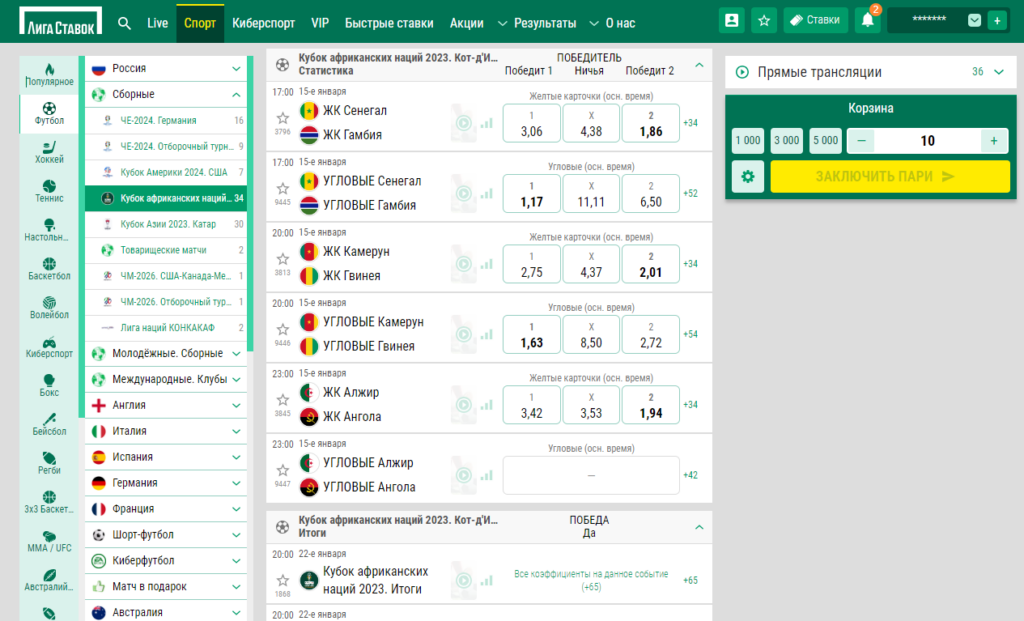Collapse the Итоги ПОБЕДА block
The image size is (1024, 621).
[699, 527]
